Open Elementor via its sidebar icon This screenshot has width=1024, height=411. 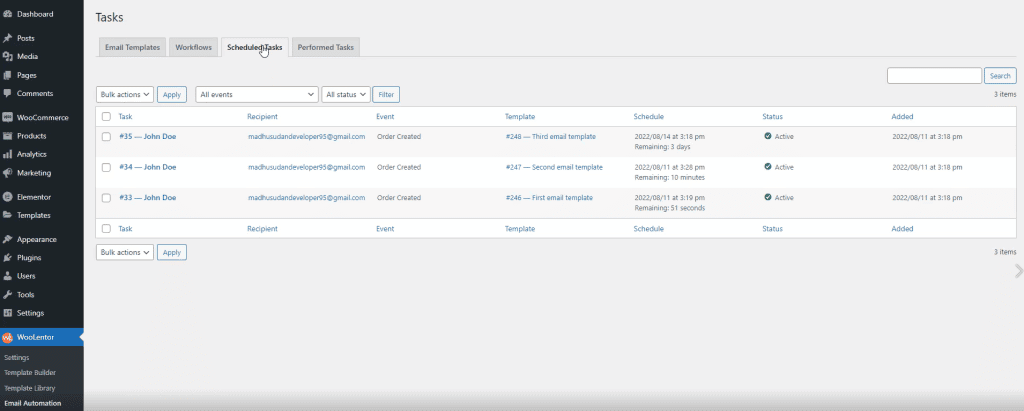pos(8,197)
